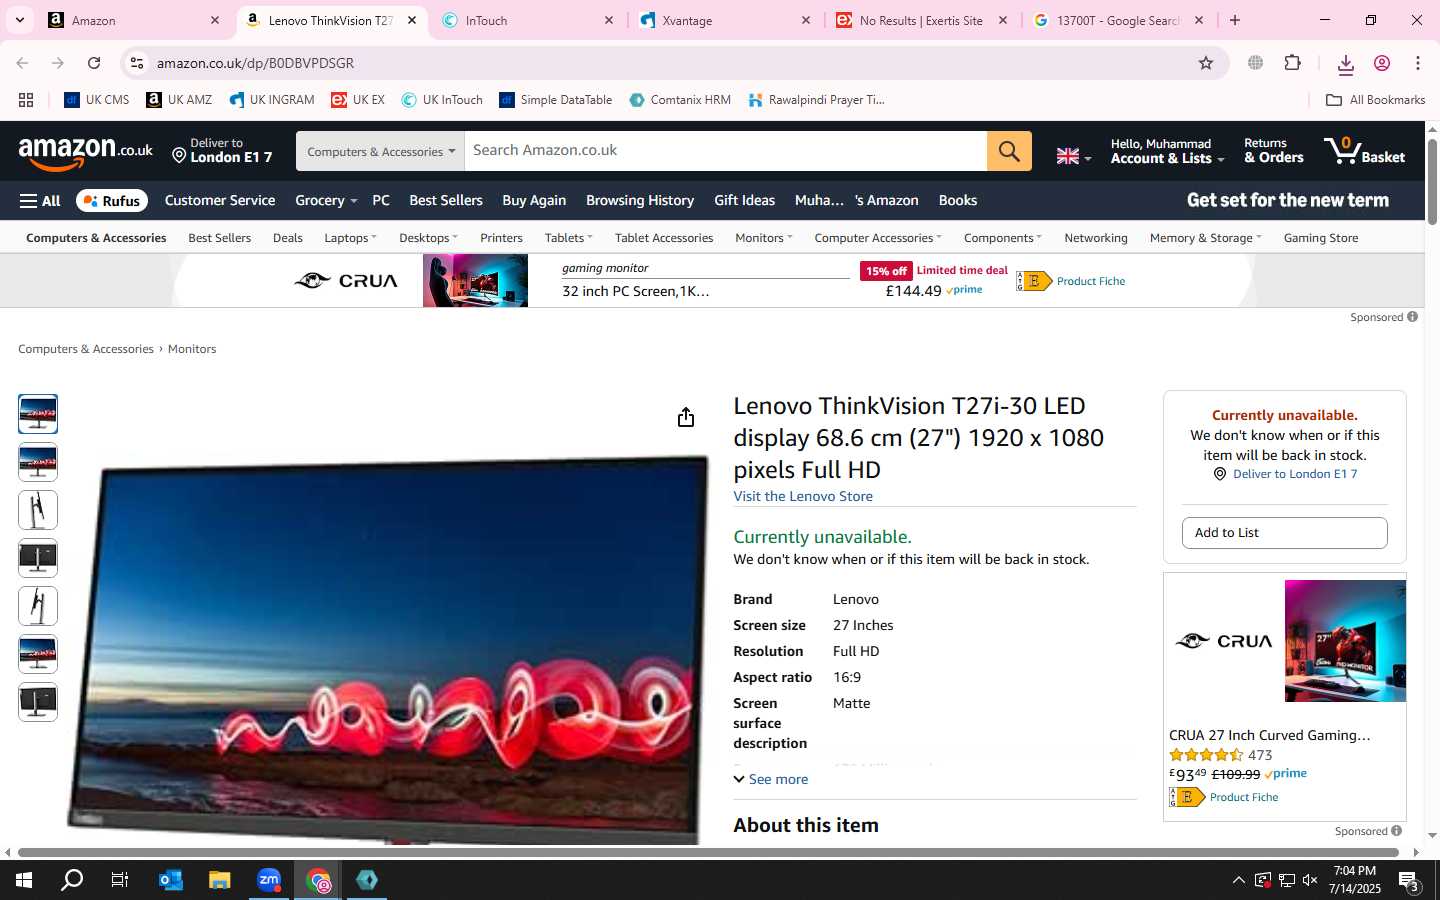
Task: Expand the Laptops submenu
Action: click(350, 238)
